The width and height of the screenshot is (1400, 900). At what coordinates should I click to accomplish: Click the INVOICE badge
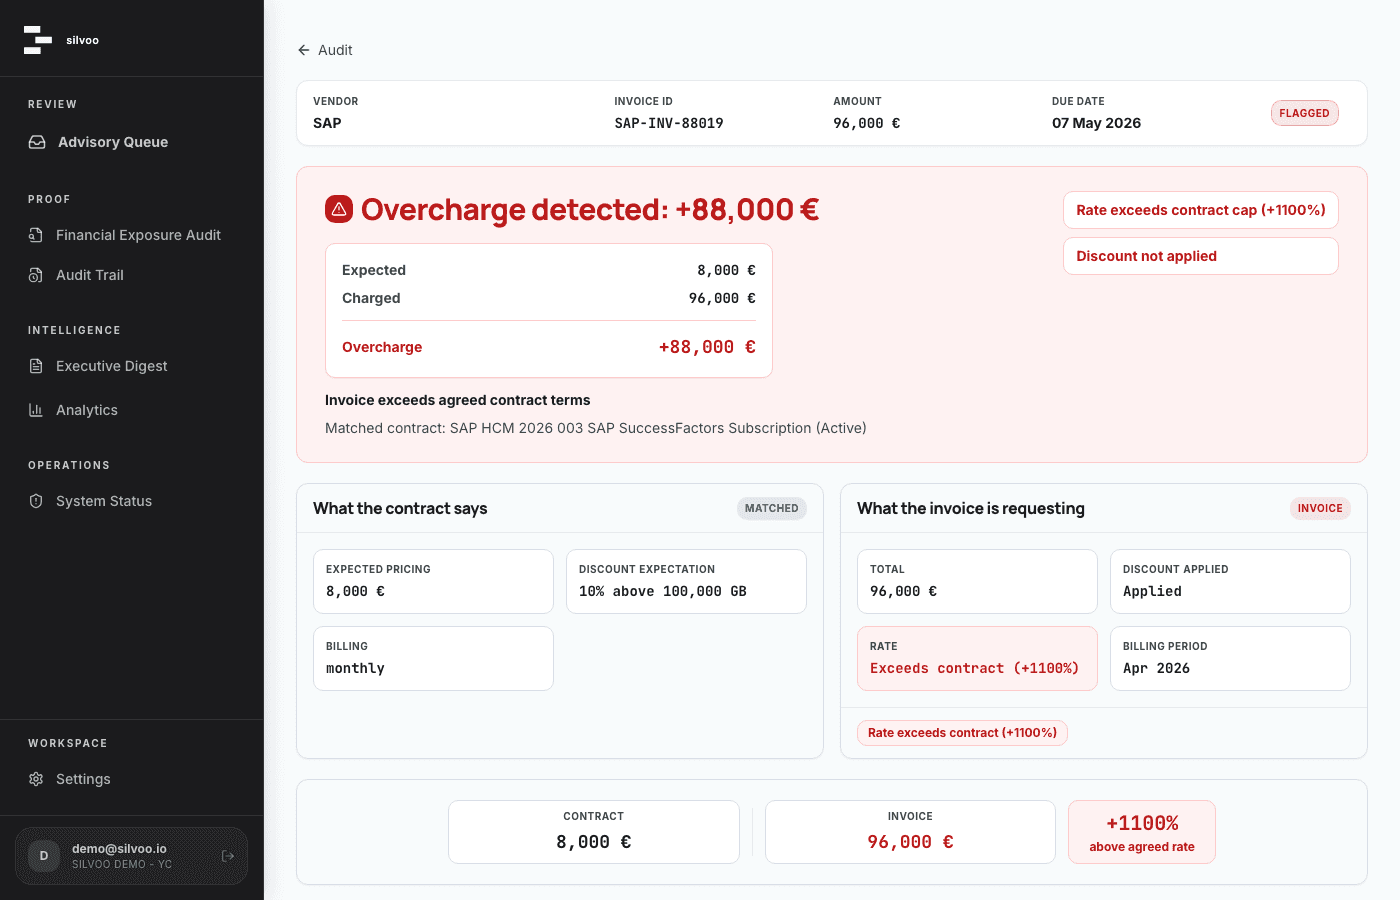coord(1320,508)
